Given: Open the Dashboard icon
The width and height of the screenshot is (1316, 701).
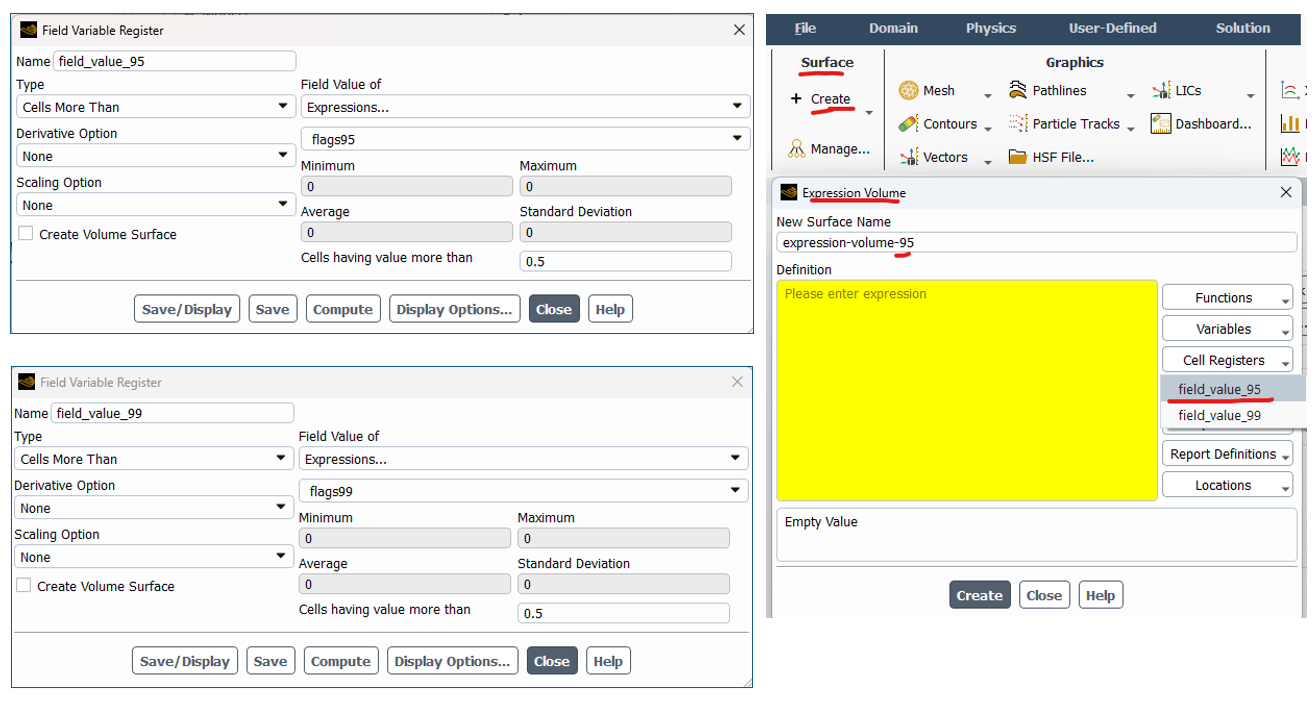Looking at the screenshot, I should point(1160,124).
